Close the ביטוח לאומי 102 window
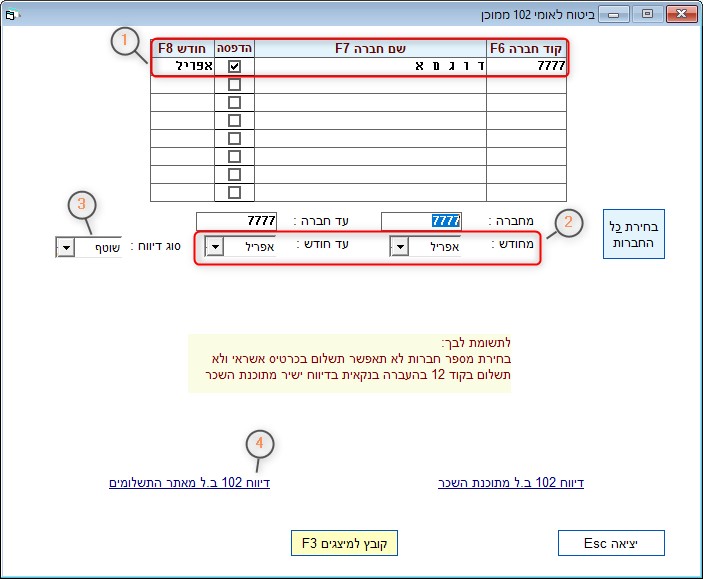Image resolution: width=703 pixels, height=579 pixels. (x=681, y=14)
